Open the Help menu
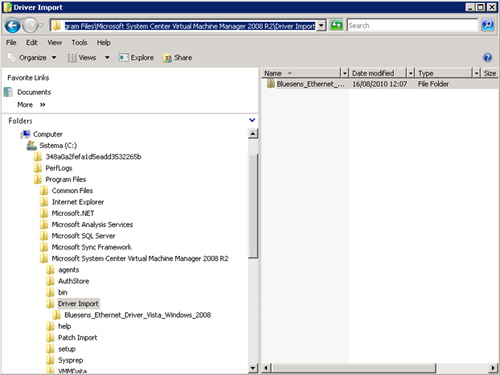Viewport: 500px width, 375px height. point(104,43)
